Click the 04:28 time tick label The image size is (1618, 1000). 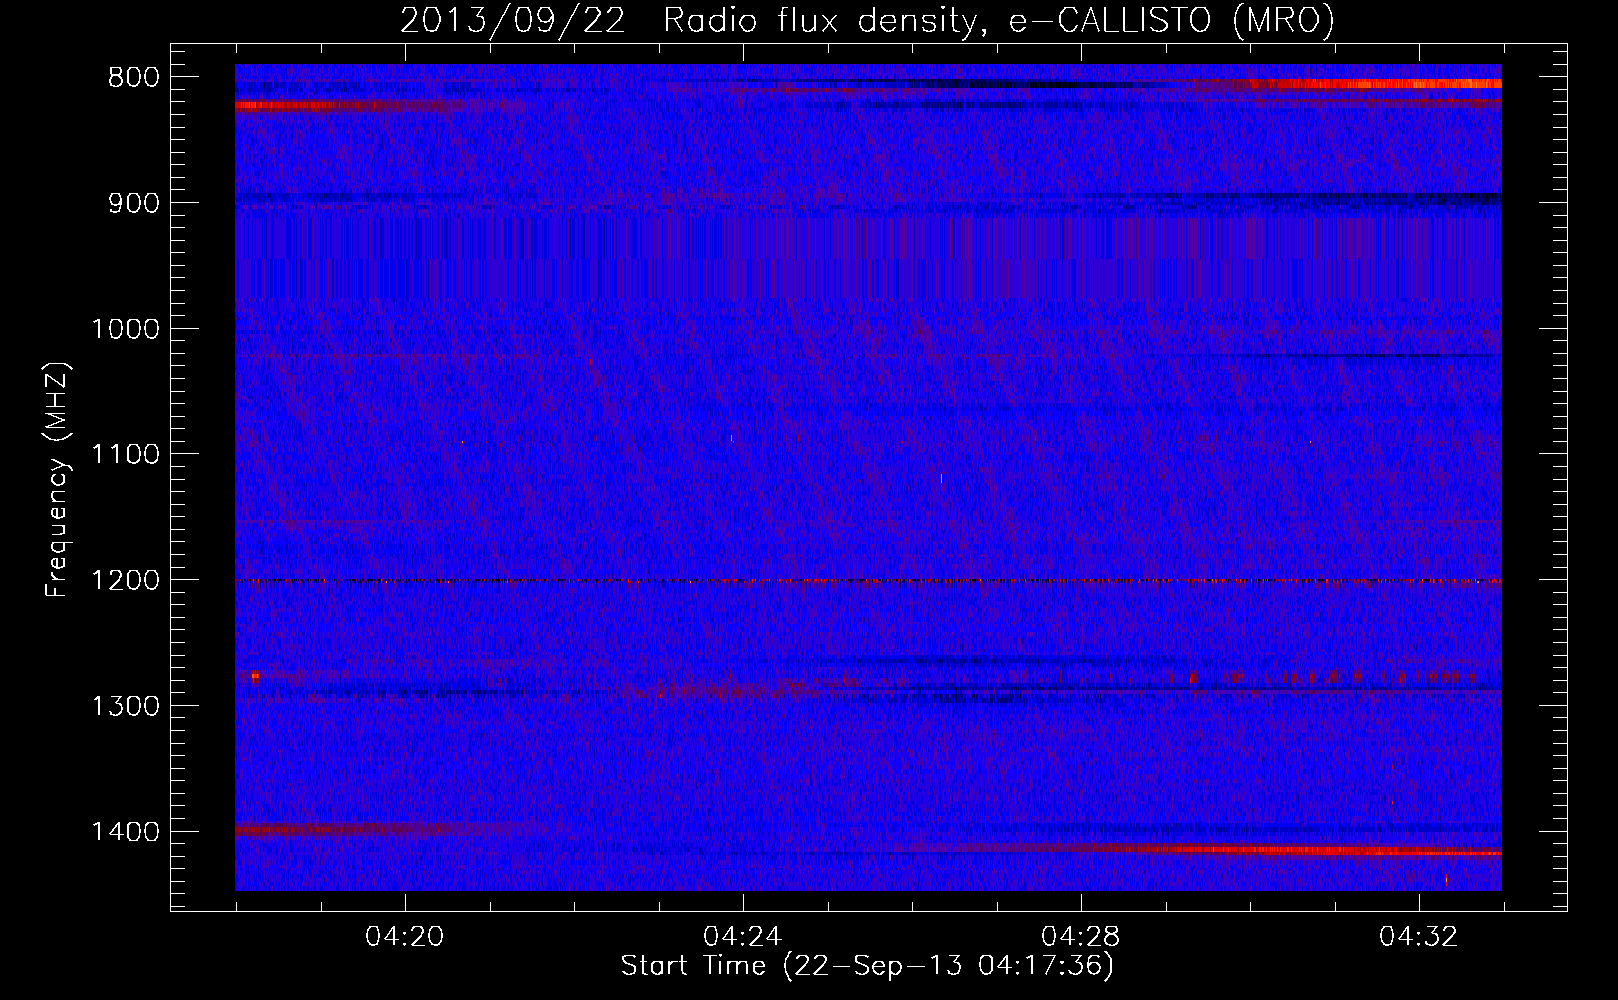(1081, 937)
